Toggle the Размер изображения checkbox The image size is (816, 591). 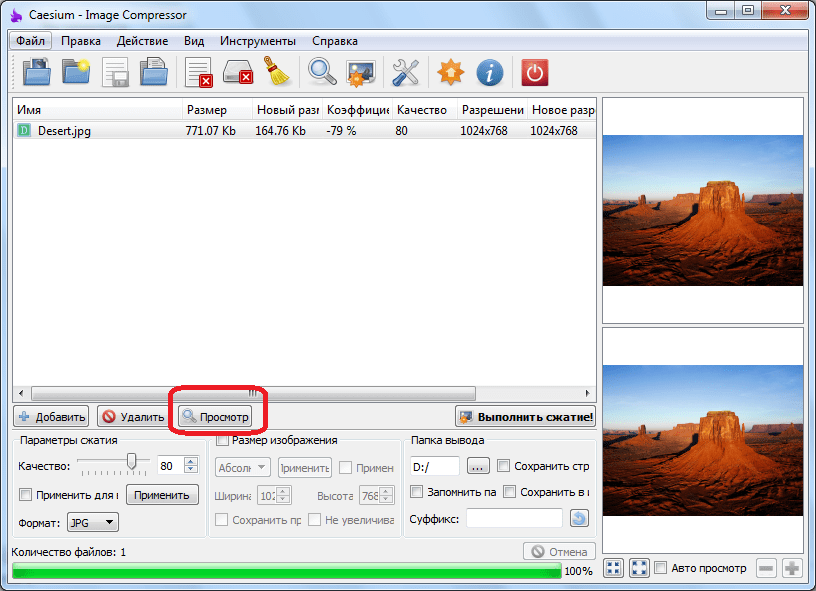pos(222,440)
